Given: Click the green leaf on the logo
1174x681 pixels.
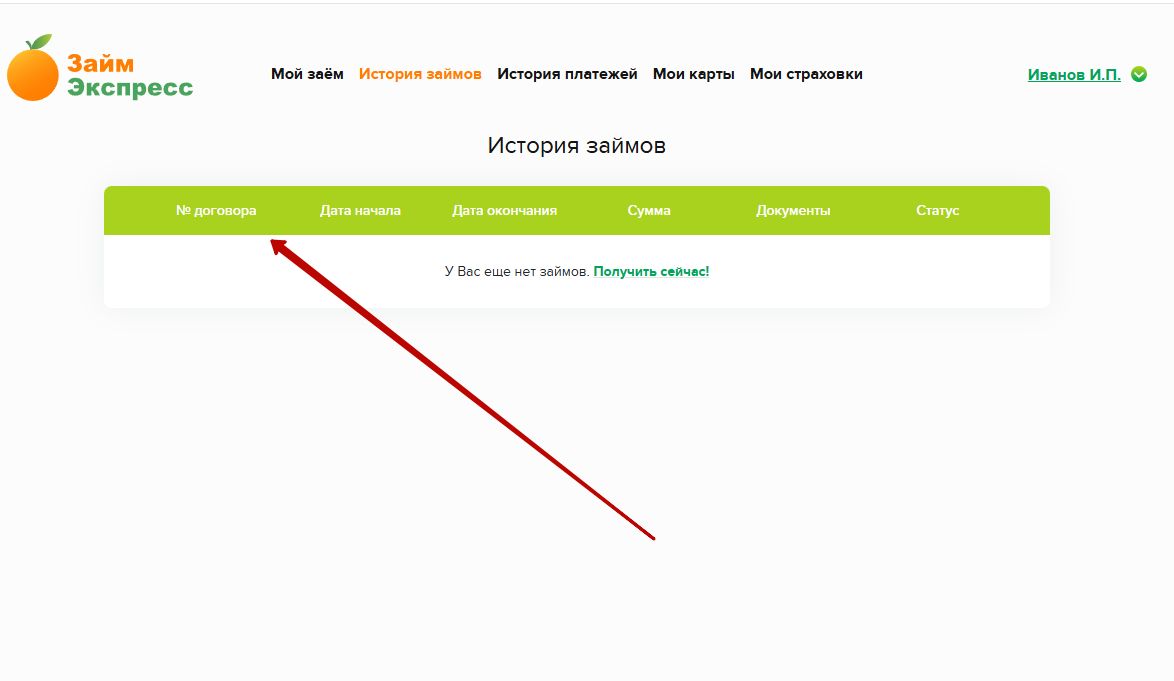Looking at the screenshot, I should [41, 41].
